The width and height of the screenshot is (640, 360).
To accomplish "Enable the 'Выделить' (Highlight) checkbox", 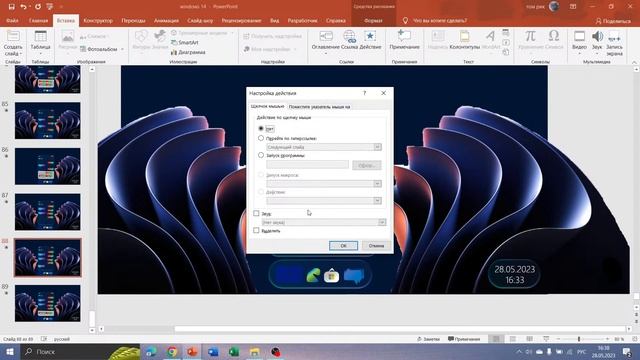I will 256,231.
